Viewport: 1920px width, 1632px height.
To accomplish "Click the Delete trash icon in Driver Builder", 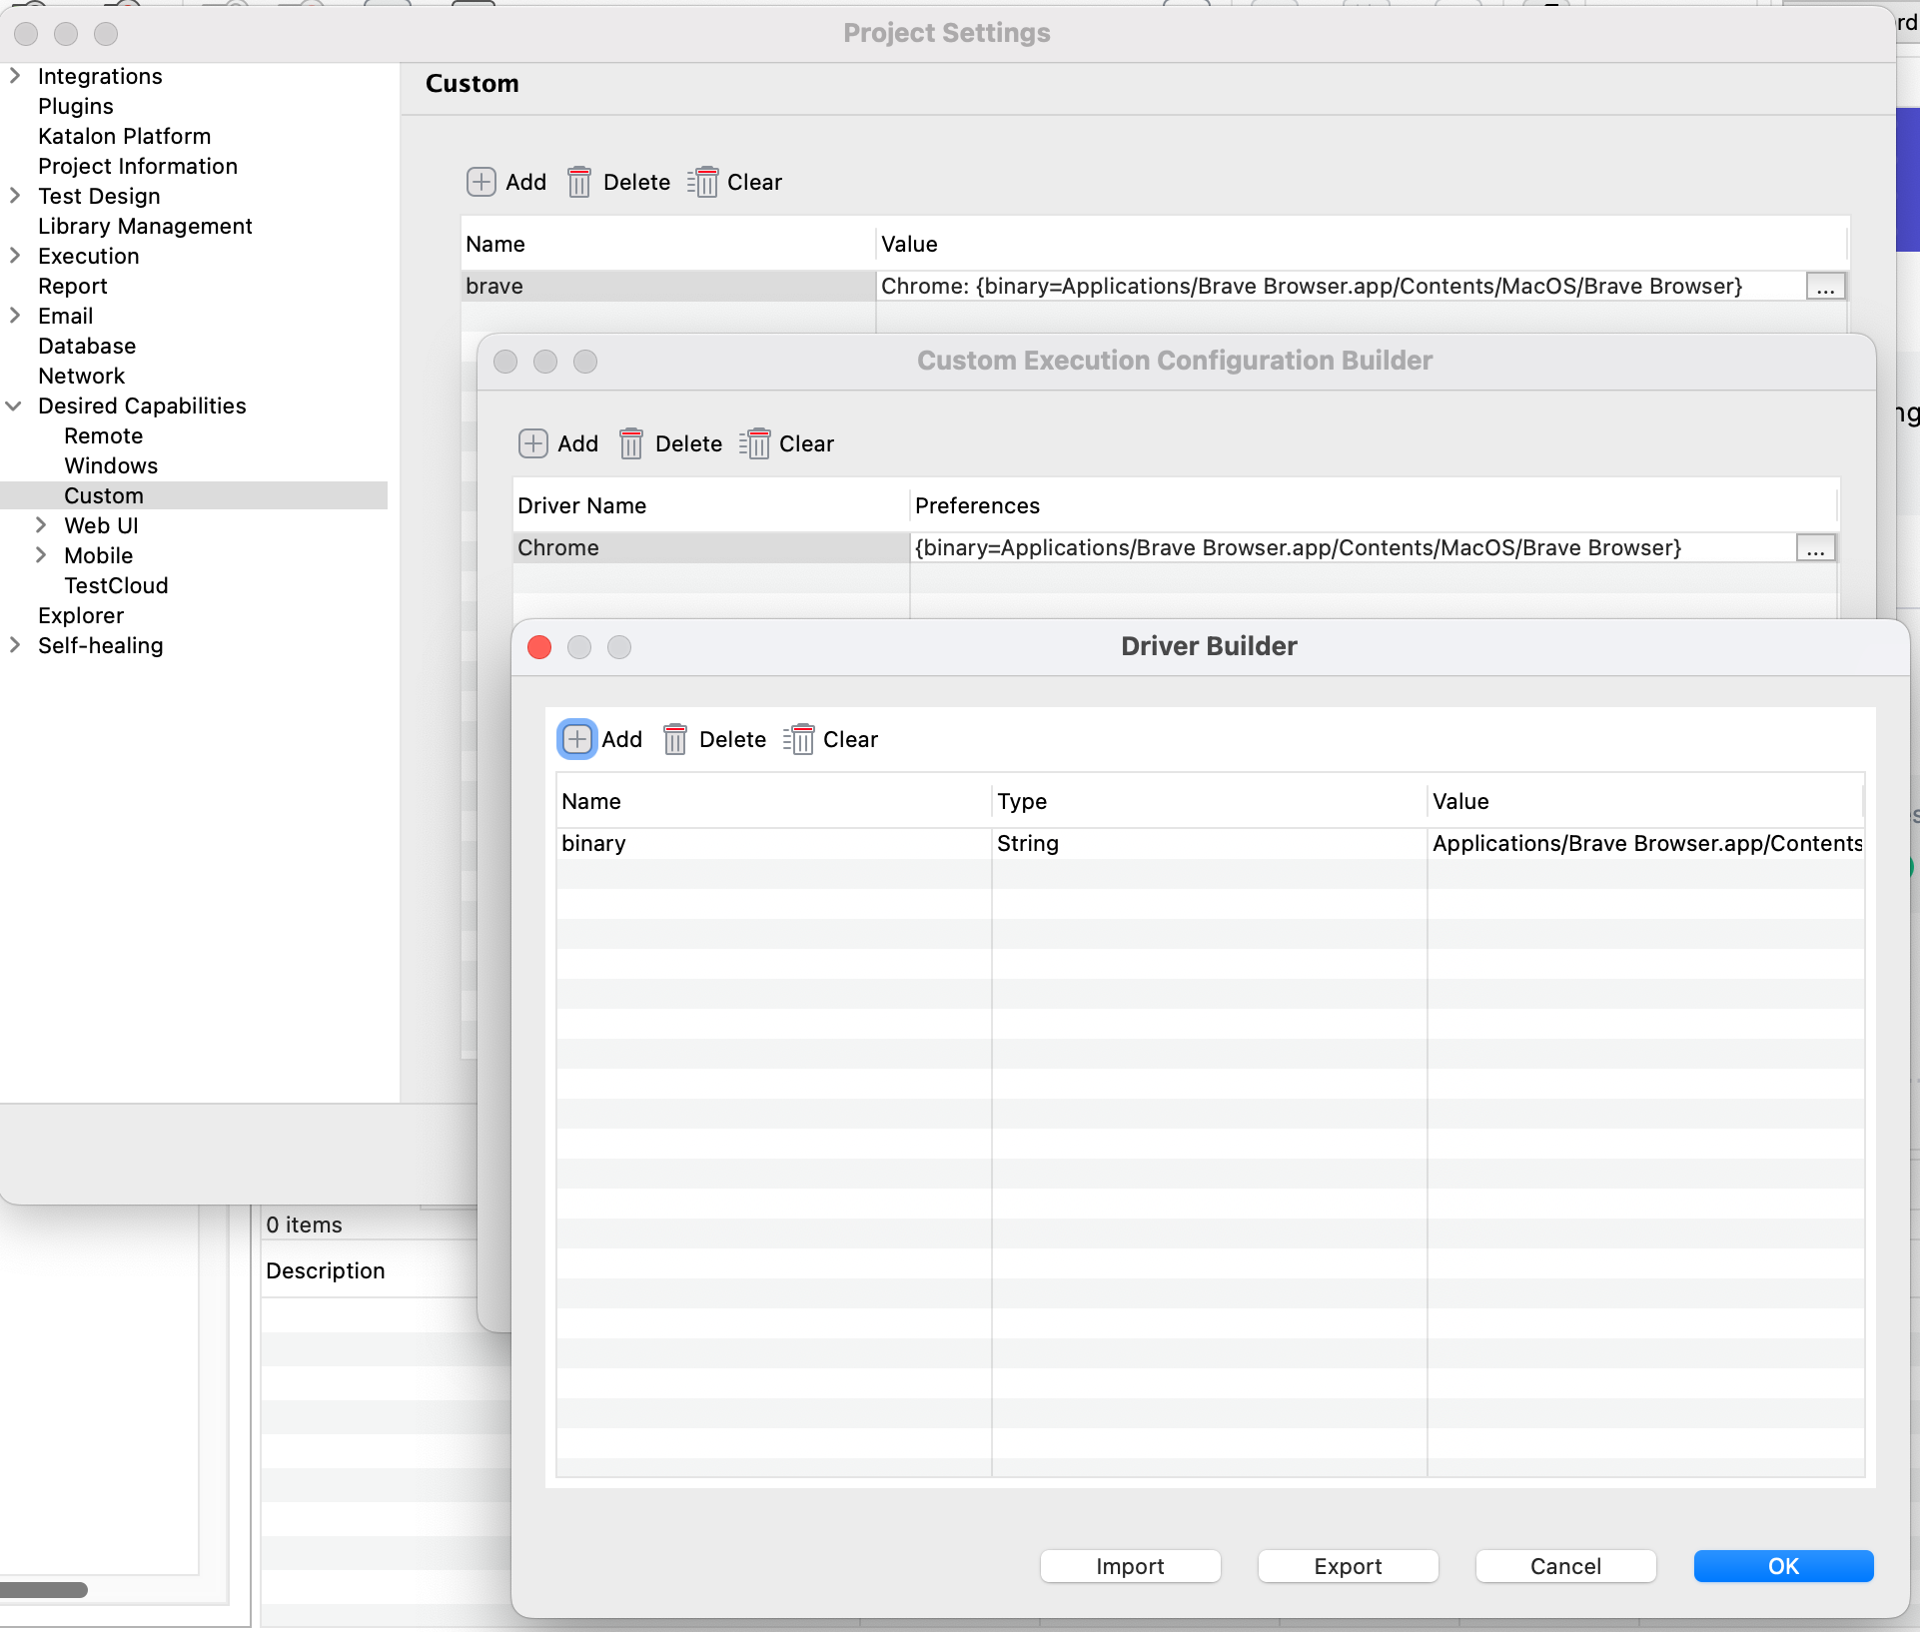I will tap(675, 739).
